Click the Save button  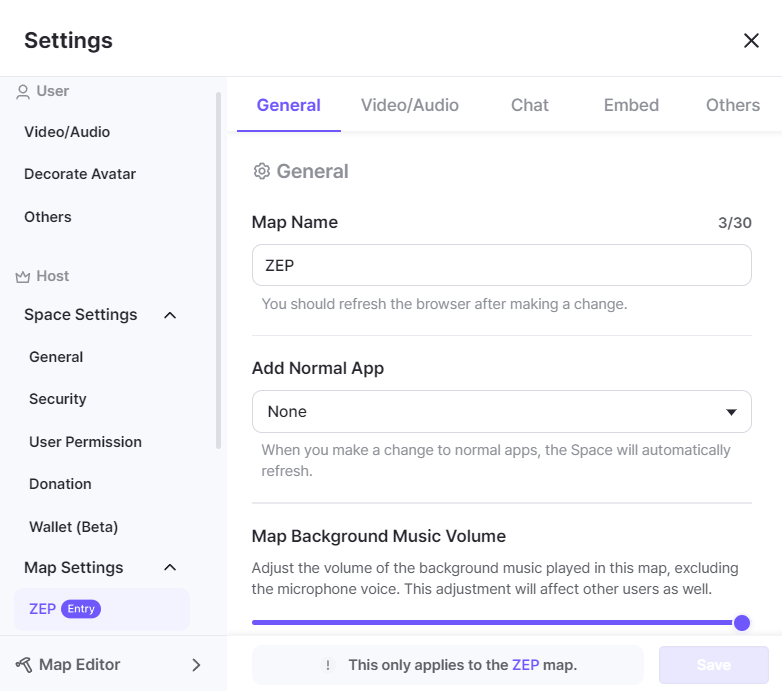[x=714, y=665]
